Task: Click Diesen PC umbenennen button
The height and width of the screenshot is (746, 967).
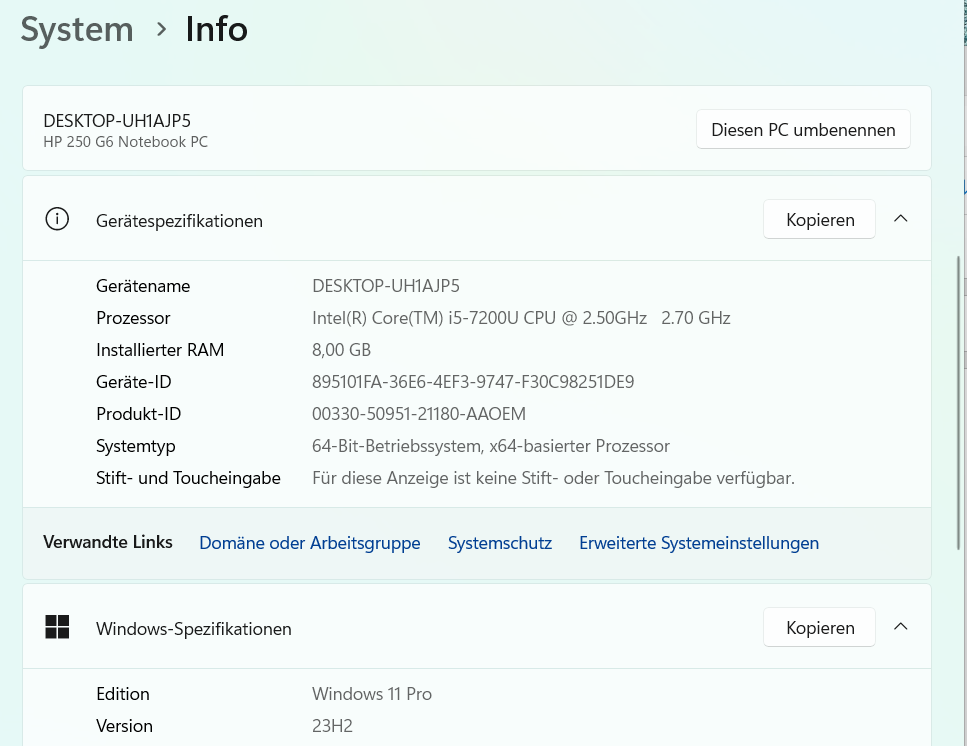Action: tap(803, 129)
